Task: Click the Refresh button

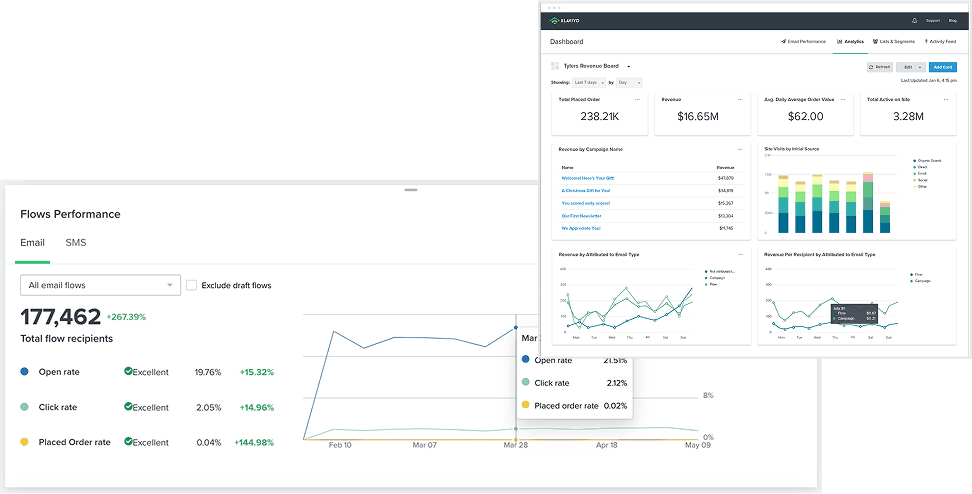Action: (880, 67)
